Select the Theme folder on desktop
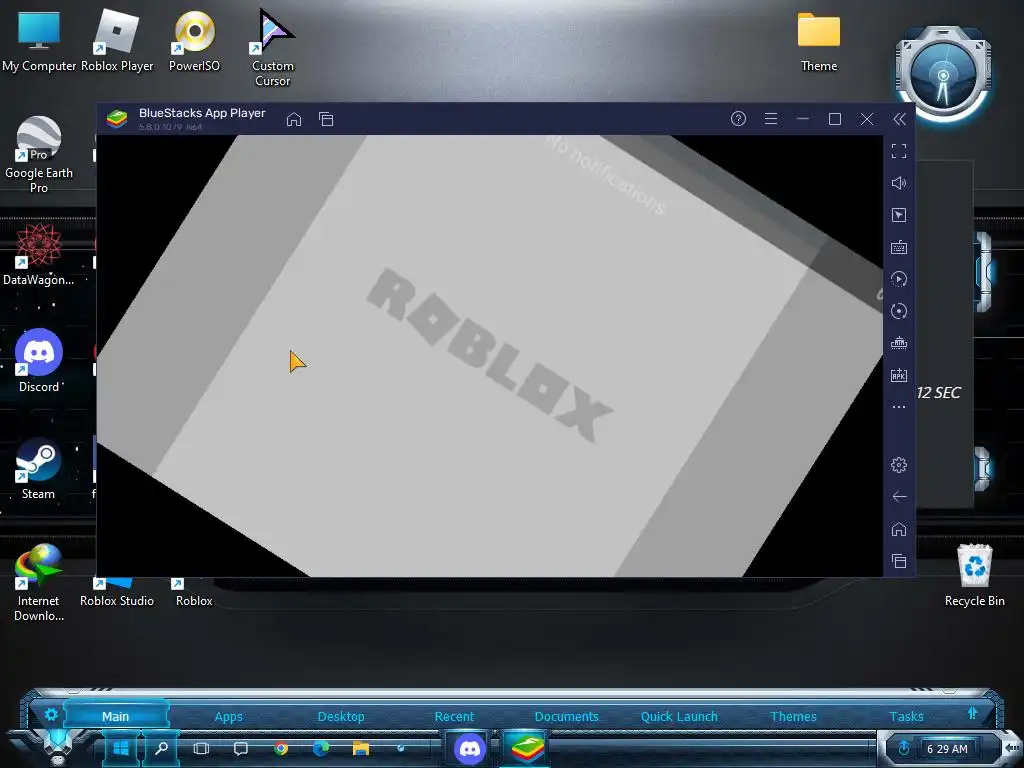The height and width of the screenshot is (768, 1024). pos(819,42)
